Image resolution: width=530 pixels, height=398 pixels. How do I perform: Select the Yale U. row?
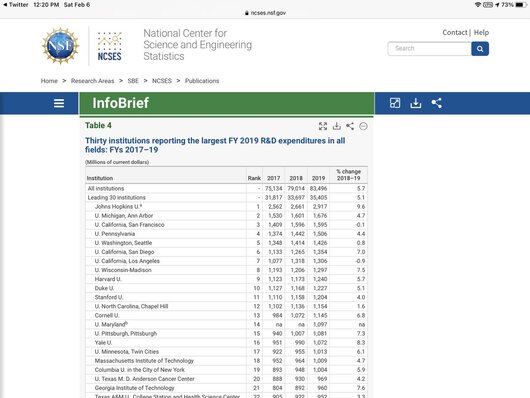click(x=226, y=343)
